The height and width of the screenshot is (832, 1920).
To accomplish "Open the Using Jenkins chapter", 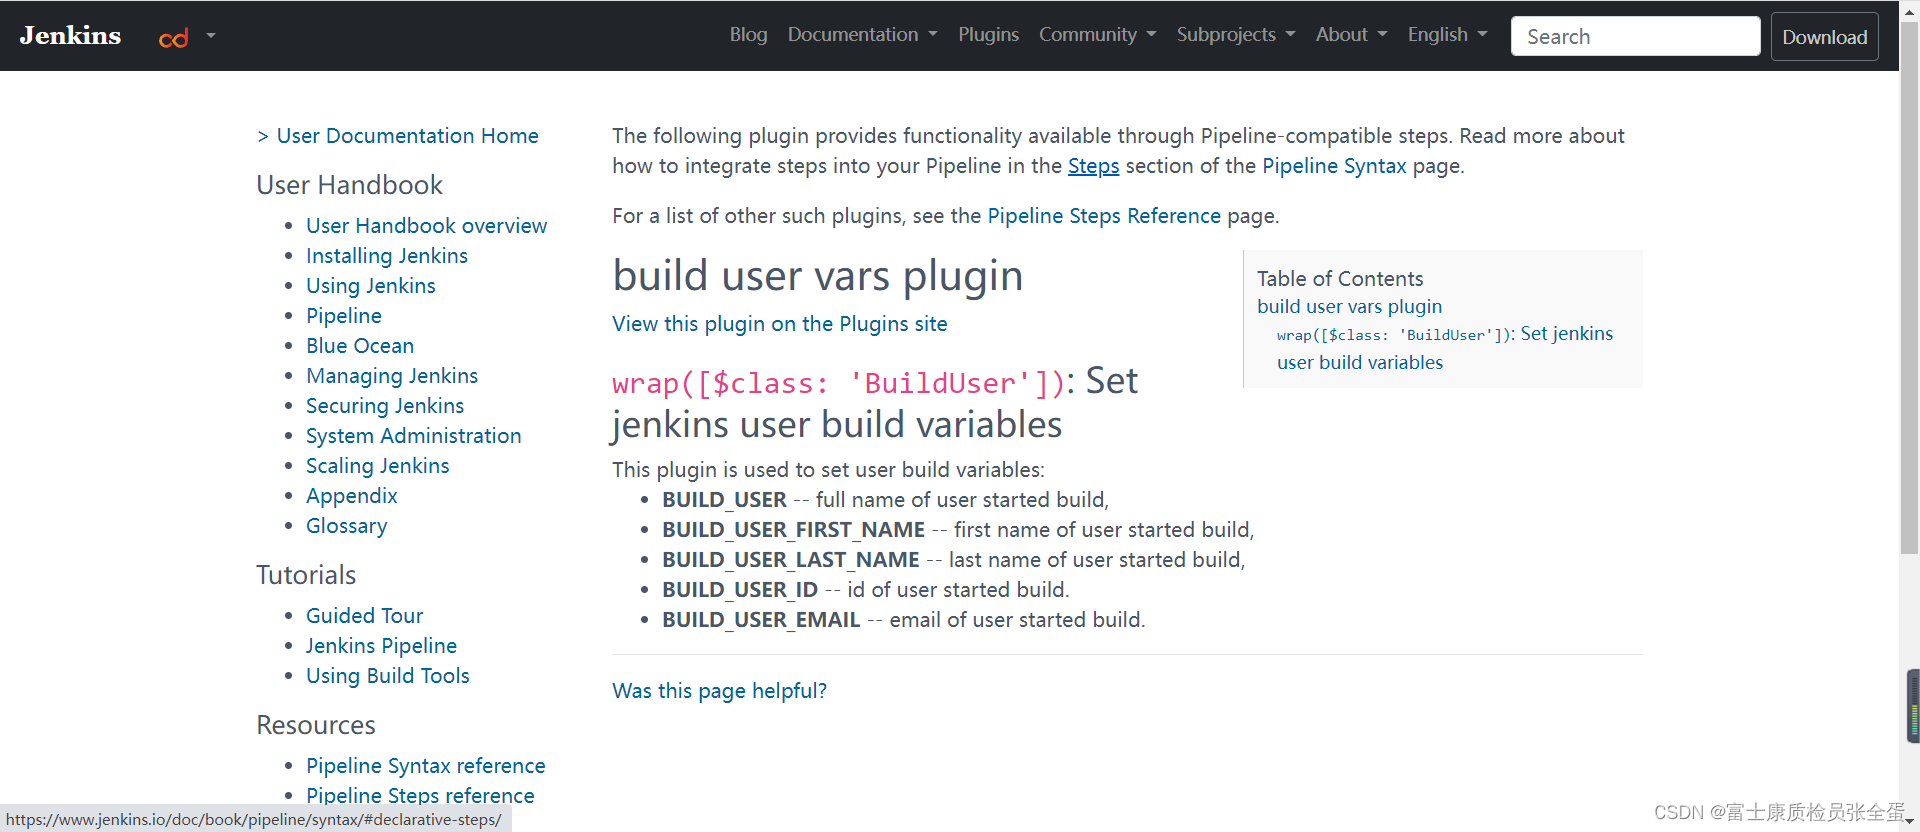I will (371, 286).
